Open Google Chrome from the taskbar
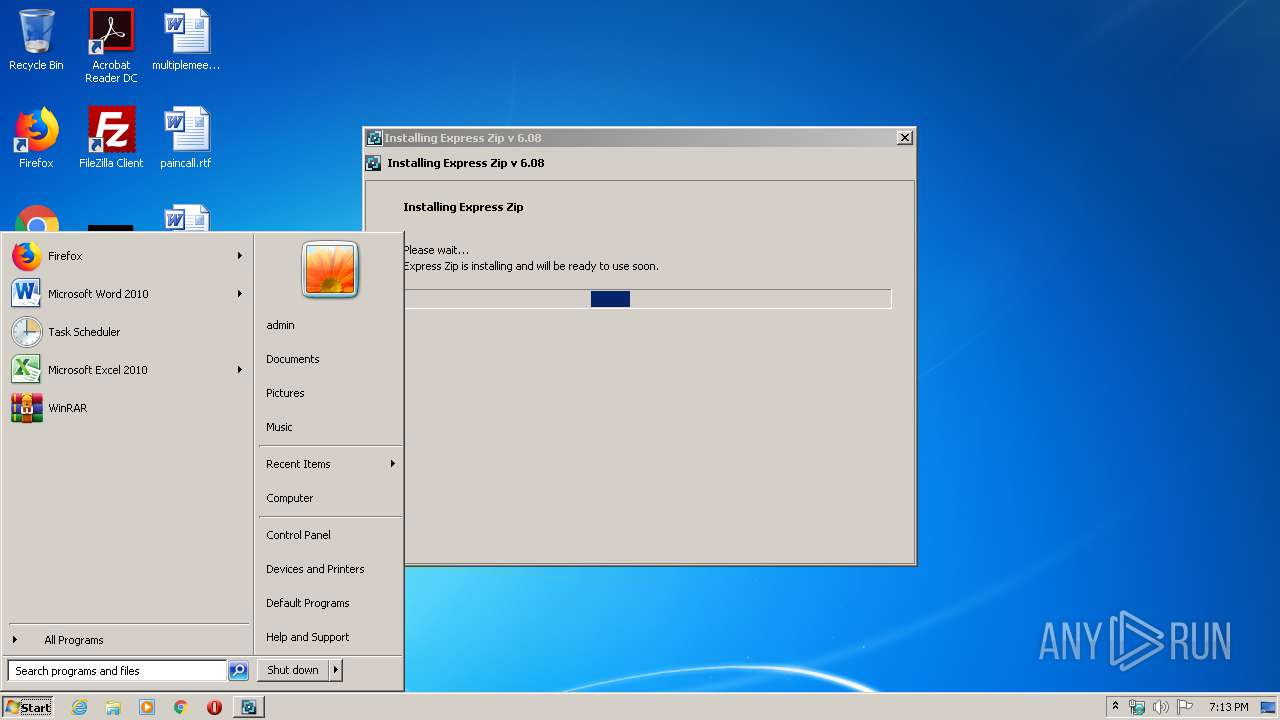Image resolution: width=1280 pixels, height=720 pixels. coord(180,707)
